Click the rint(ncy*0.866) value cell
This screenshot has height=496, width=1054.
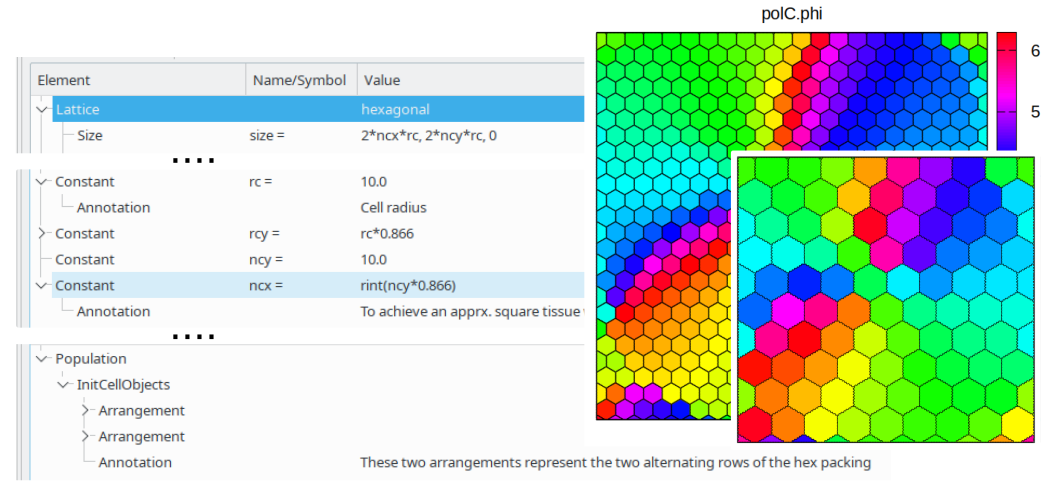tap(408, 285)
